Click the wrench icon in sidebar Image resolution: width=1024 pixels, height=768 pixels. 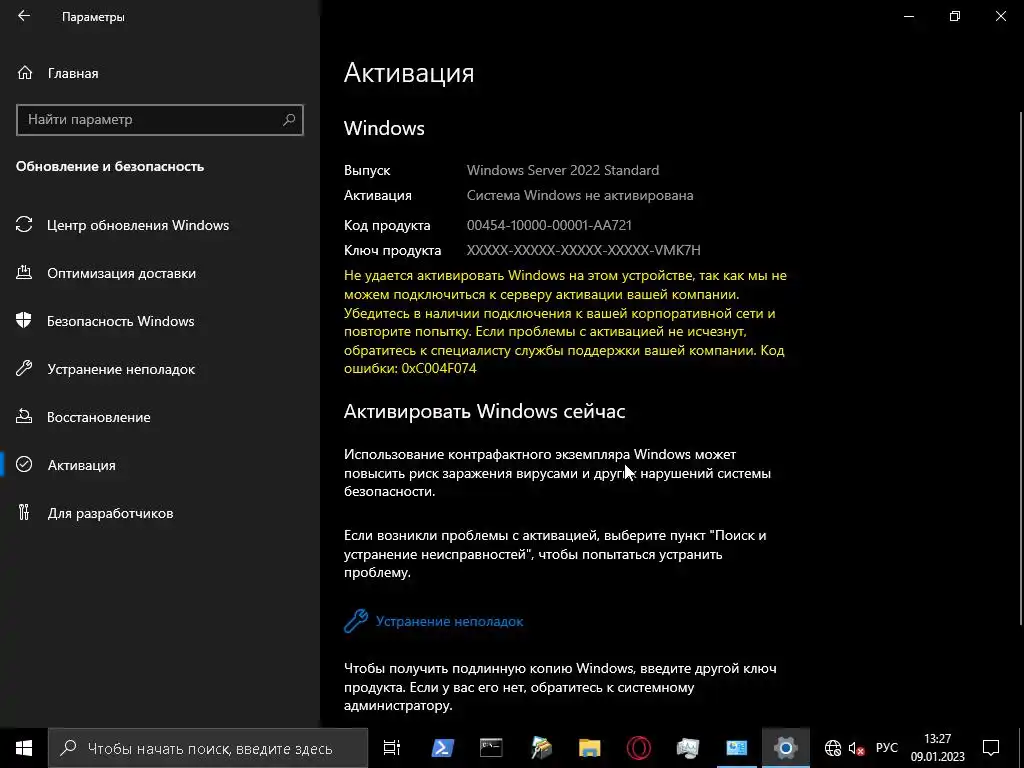[24, 369]
